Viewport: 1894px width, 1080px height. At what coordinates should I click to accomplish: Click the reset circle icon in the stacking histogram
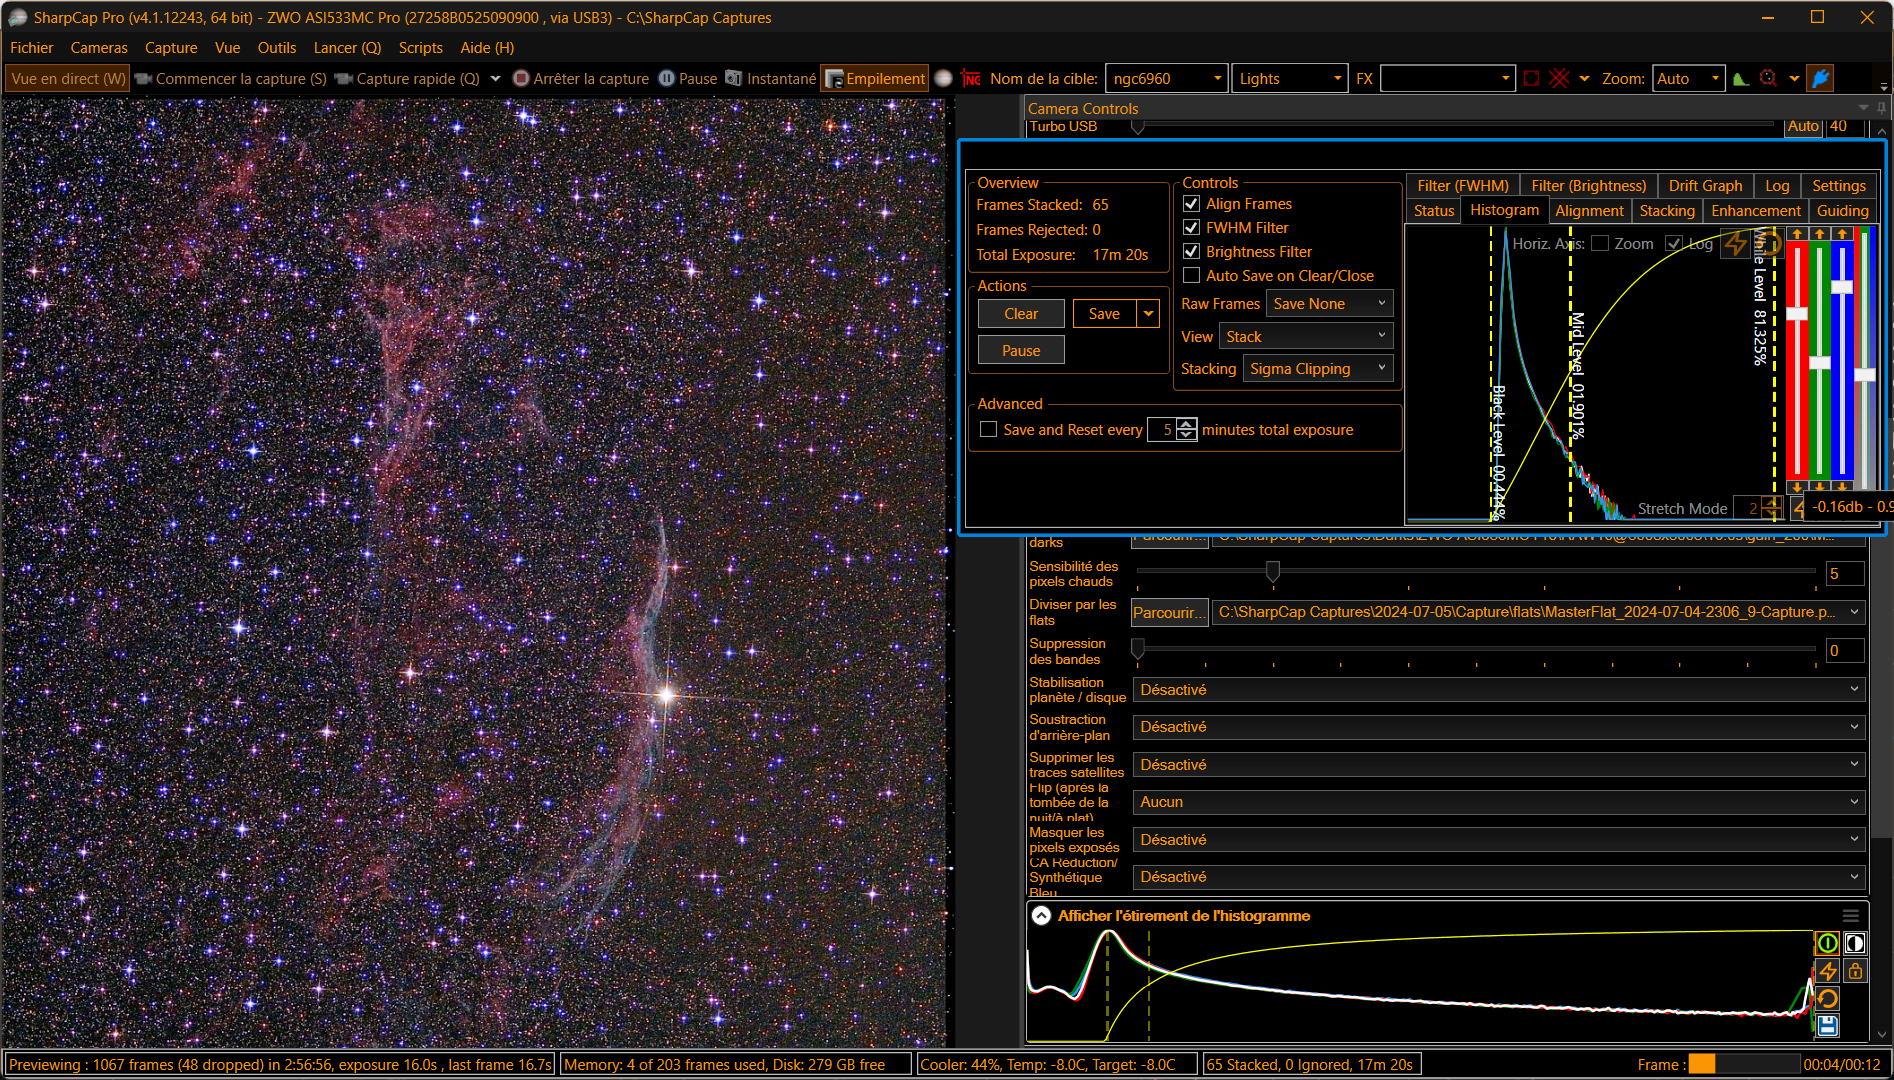1768,243
